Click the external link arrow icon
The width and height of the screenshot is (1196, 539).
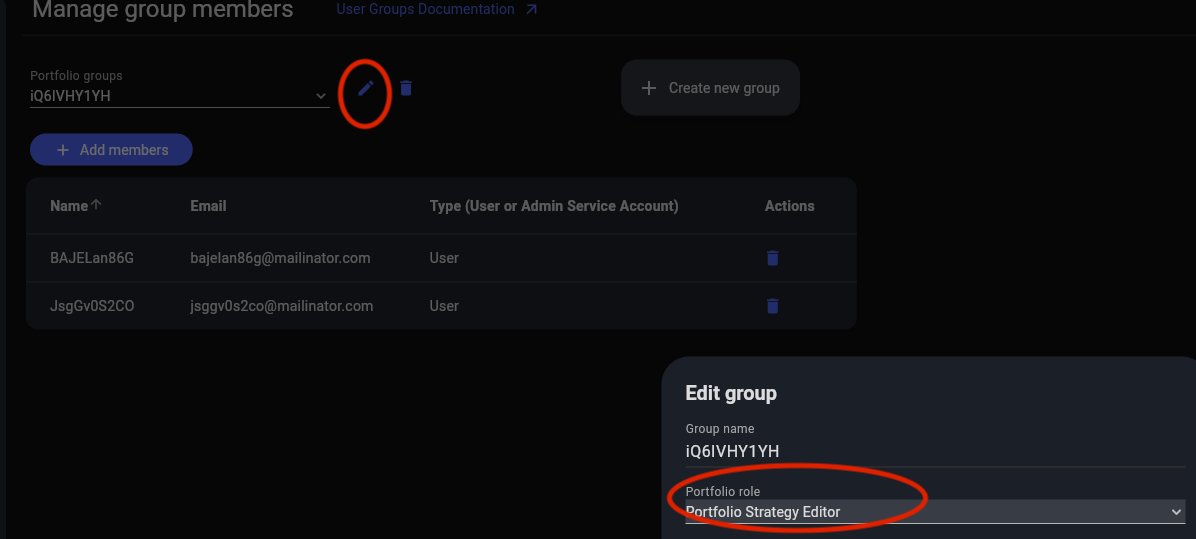[532, 10]
